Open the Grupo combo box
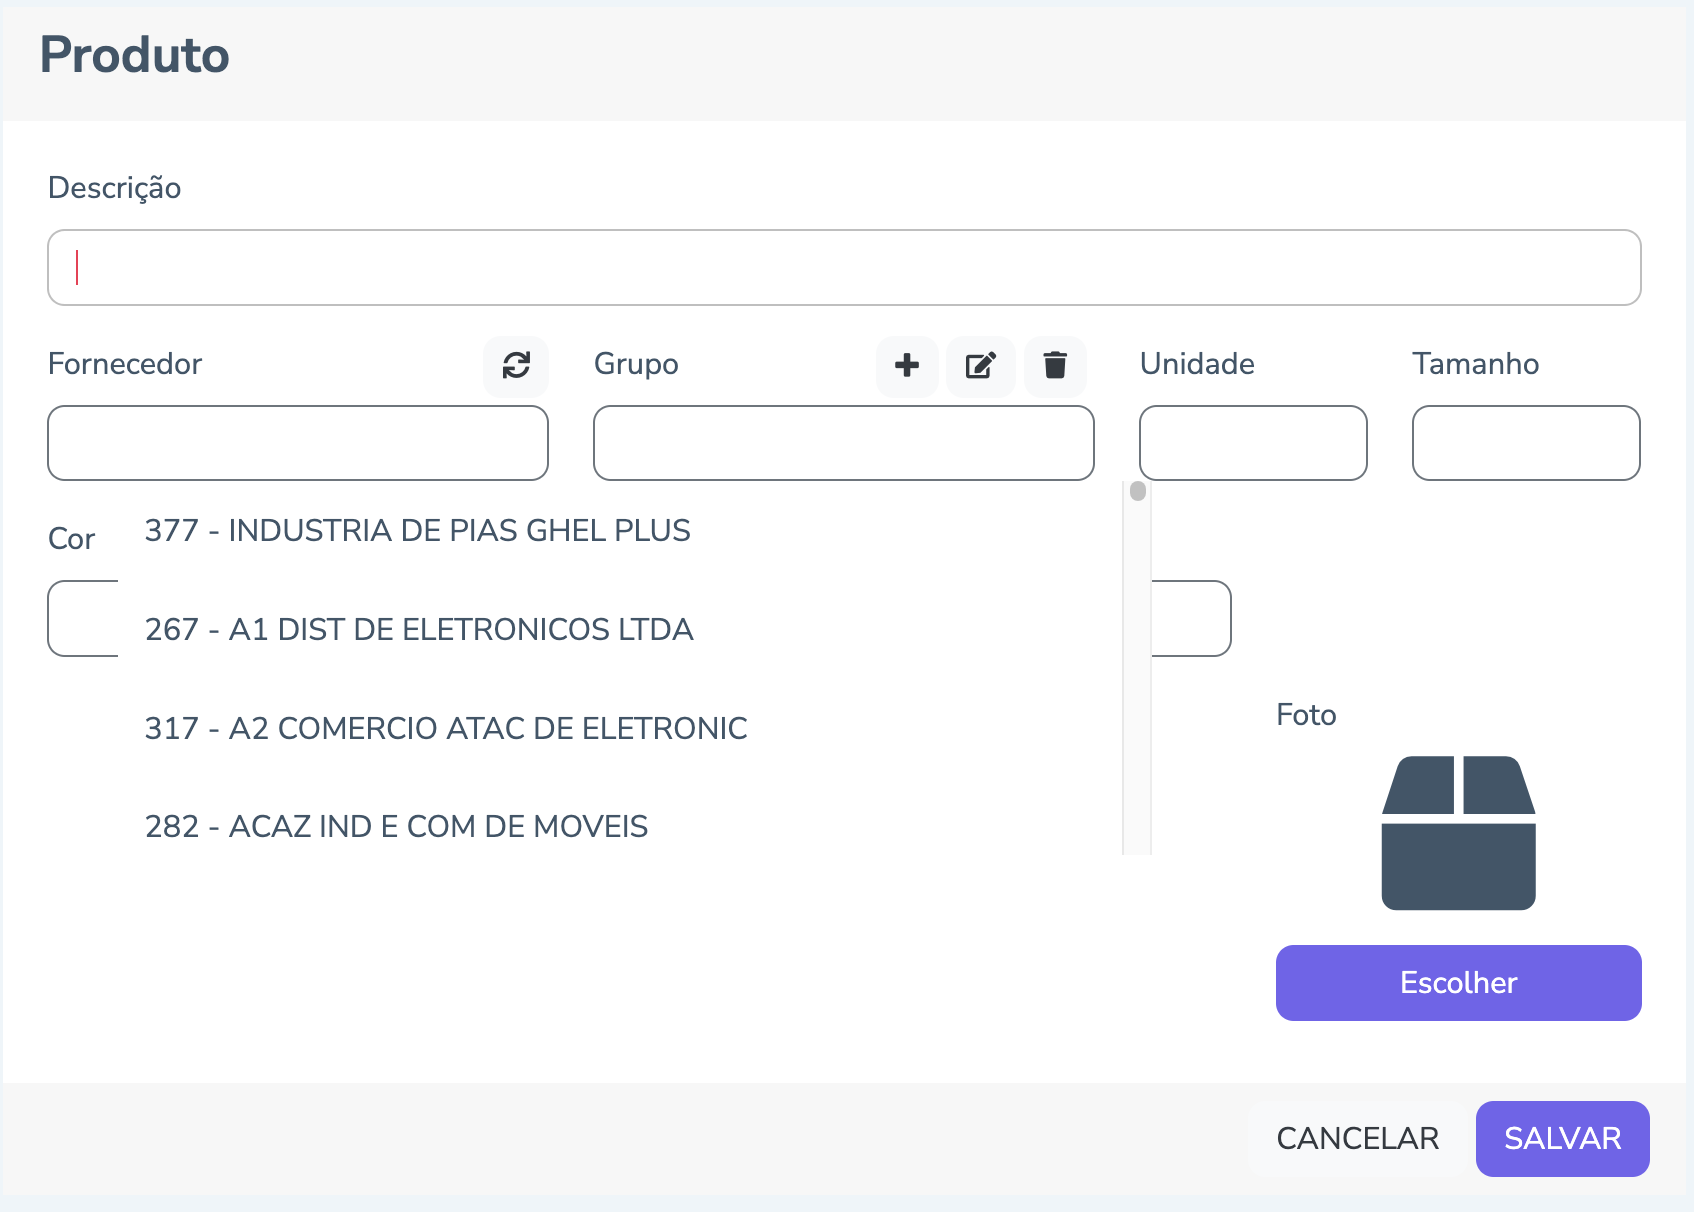This screenshot has height=1212, width=1694. (843, 443)
